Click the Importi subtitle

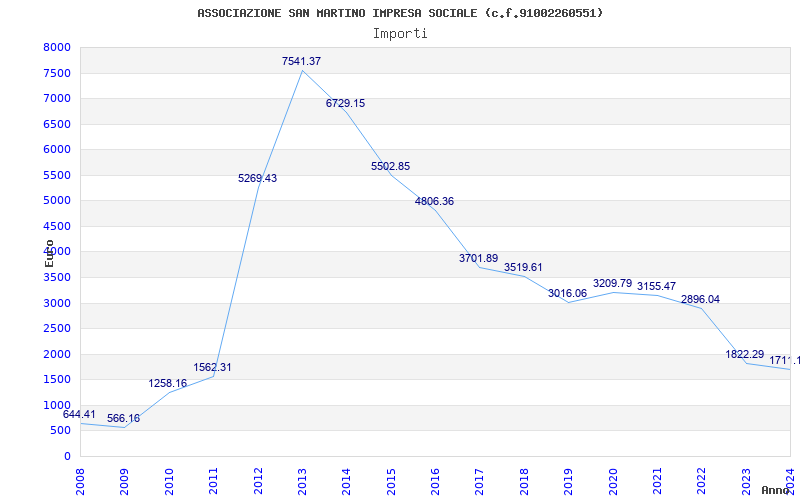coord(400,34)
